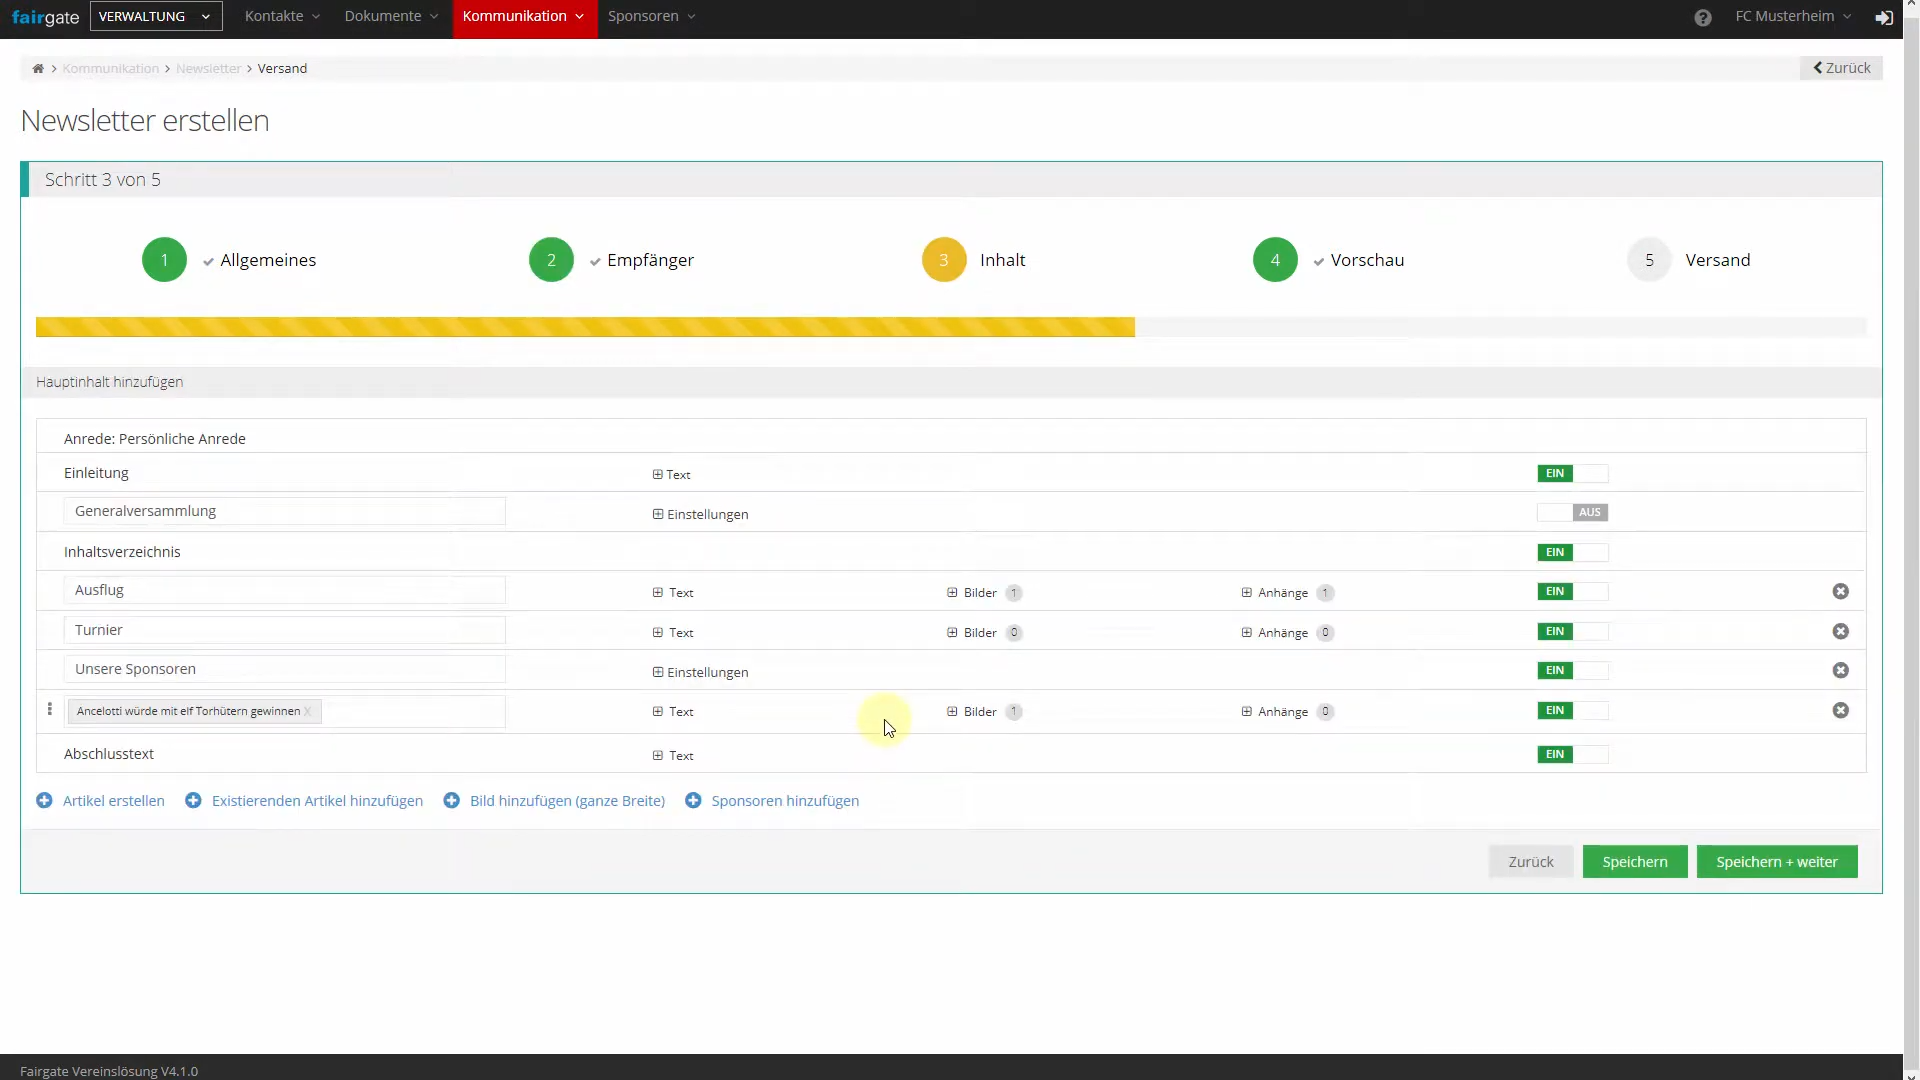This screenshot has height=1080, width=1920.
Task: Open the VERWALTUNG dropdown
Action: click(156, 17)
